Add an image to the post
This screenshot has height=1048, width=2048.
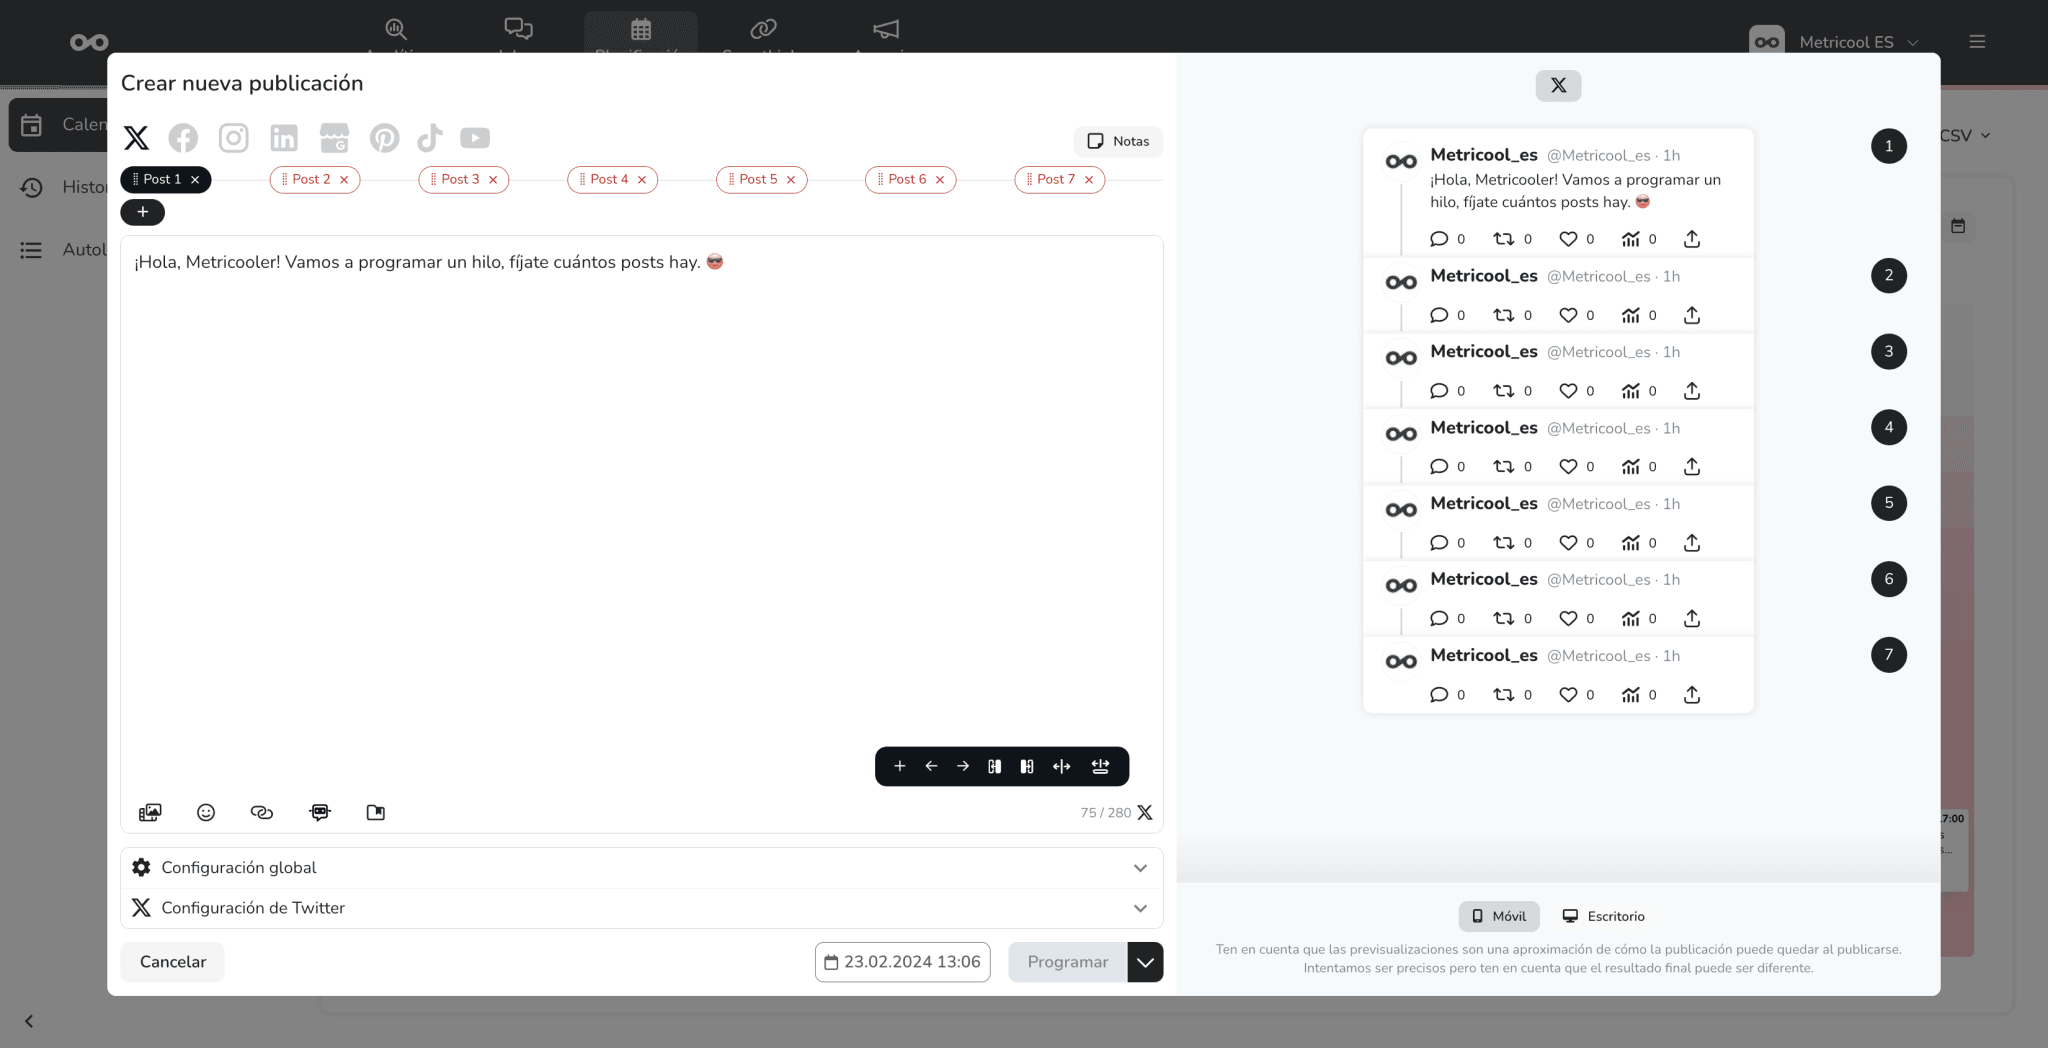click(150, 812)
